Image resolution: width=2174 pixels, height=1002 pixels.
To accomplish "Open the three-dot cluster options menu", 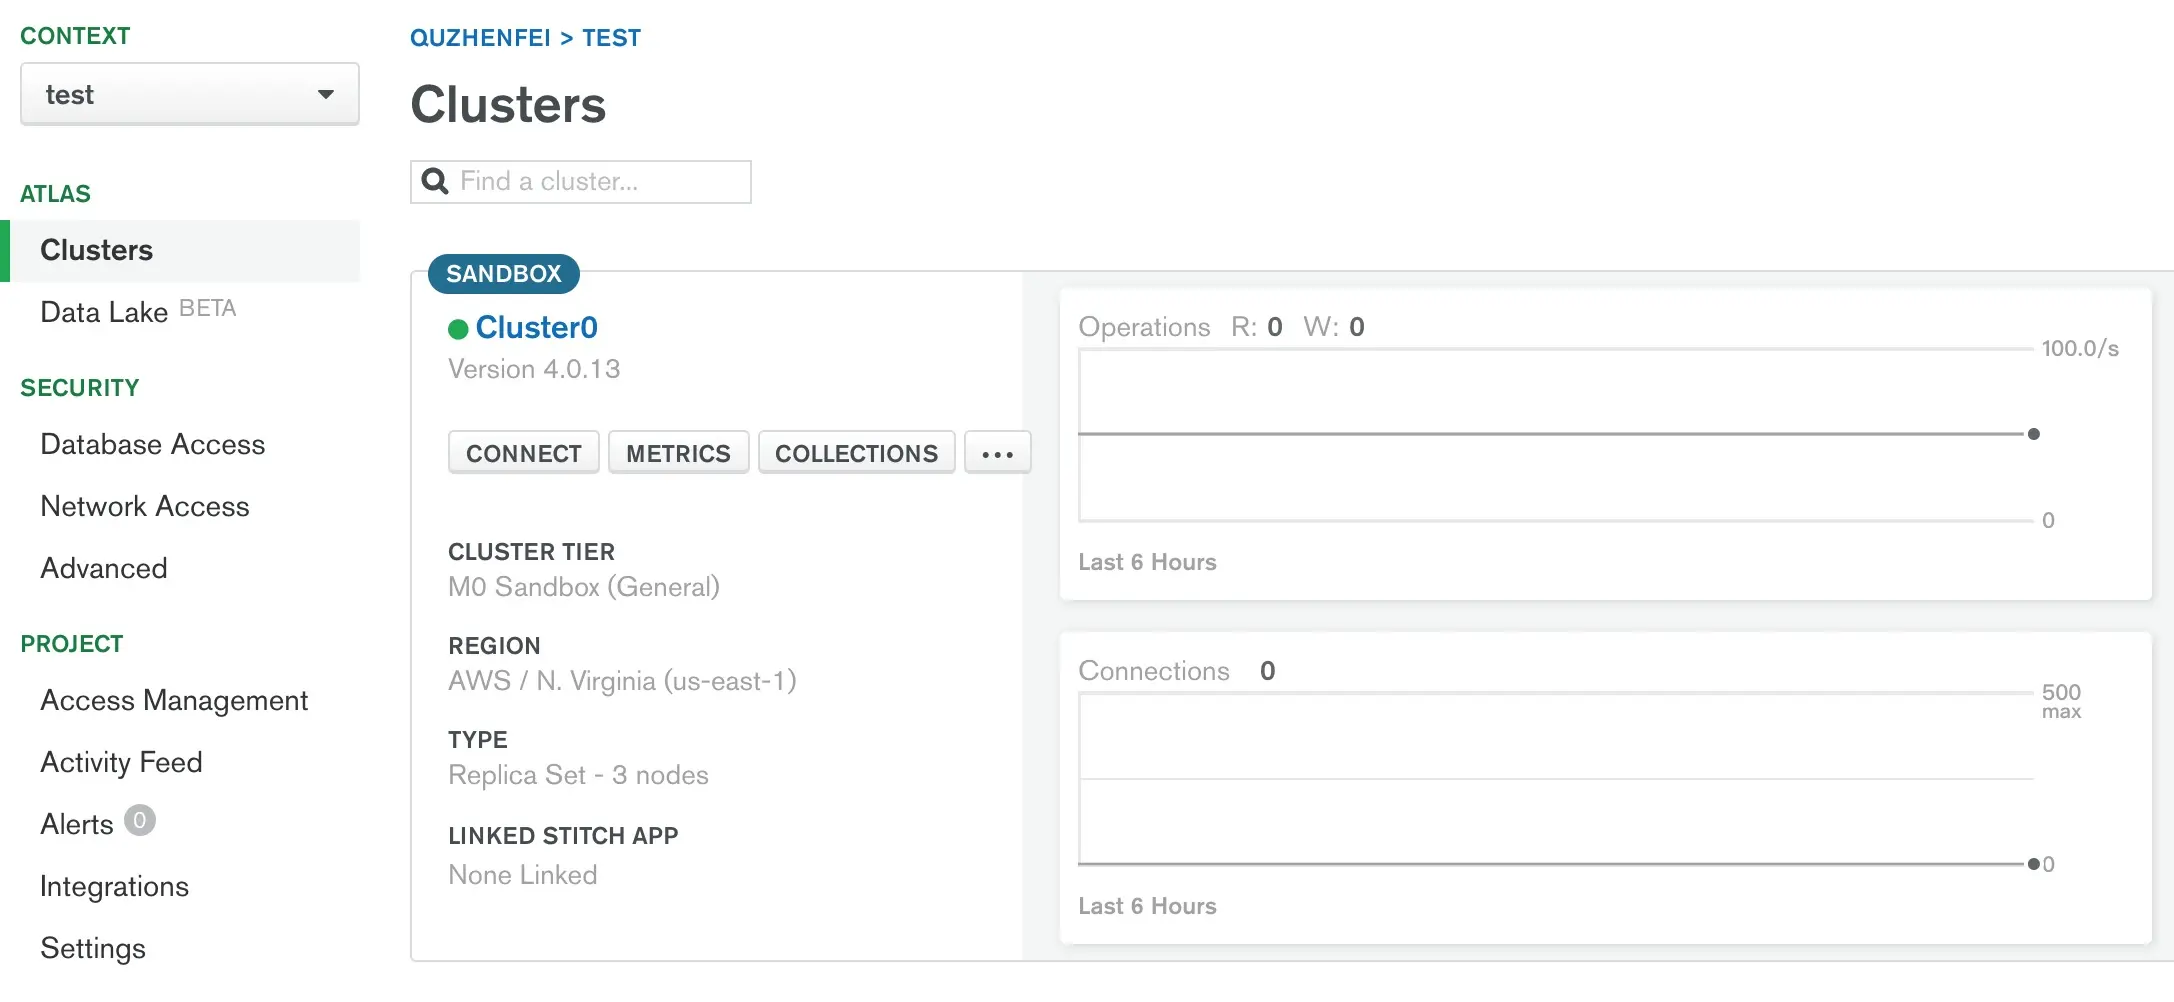I will (997, 454).
